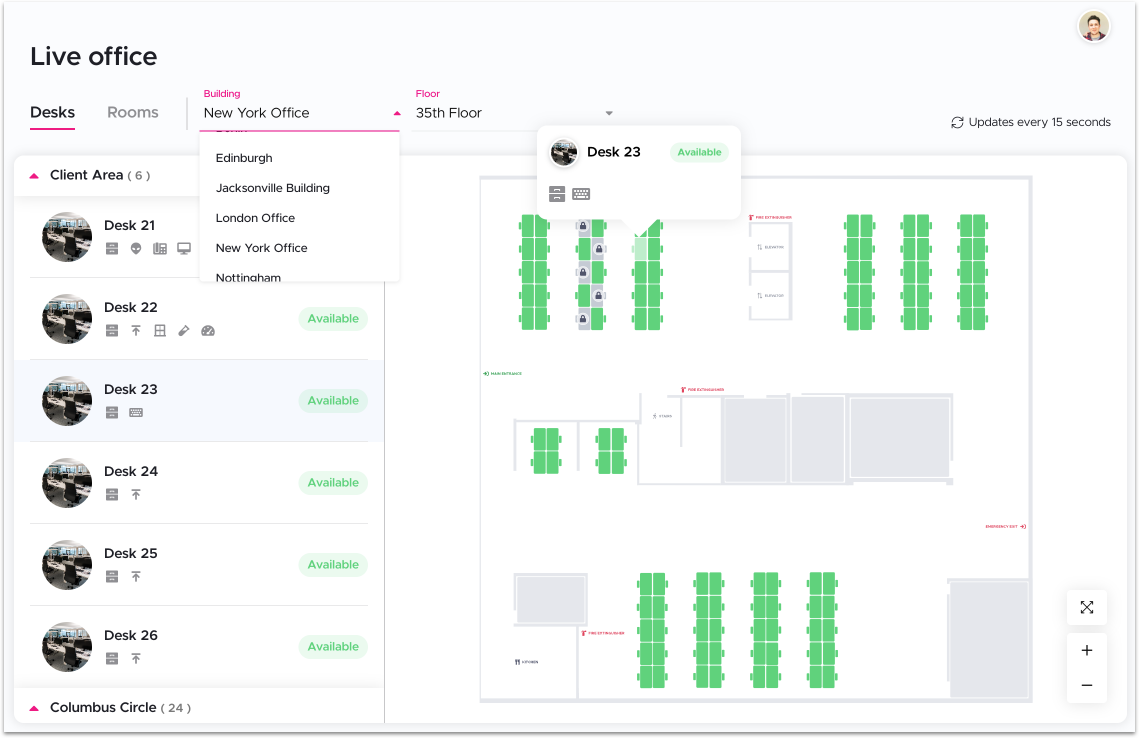Click the refresh icon beside Updates every 15 seconds
Image resolution: width=1139 pixels, height=738 pixels.
tap(957, 123)
